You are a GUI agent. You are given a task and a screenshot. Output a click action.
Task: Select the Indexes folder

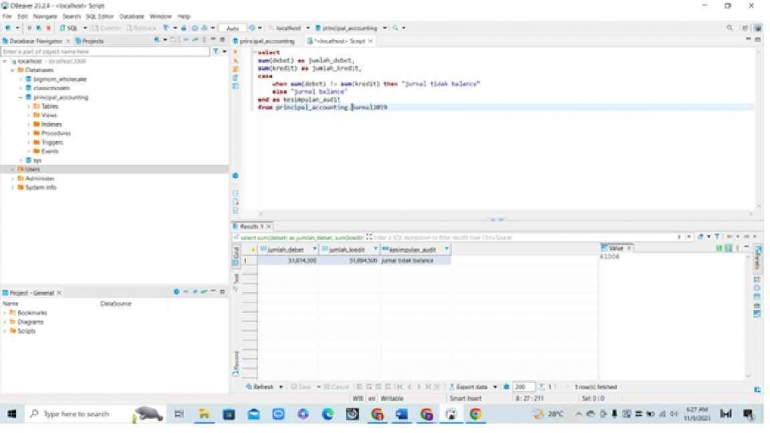click(x=51, y=124)
